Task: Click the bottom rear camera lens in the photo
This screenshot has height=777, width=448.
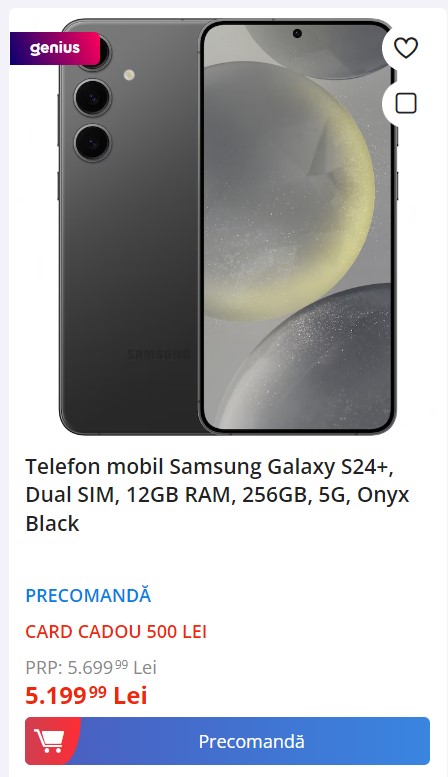Action: (92, 143)
